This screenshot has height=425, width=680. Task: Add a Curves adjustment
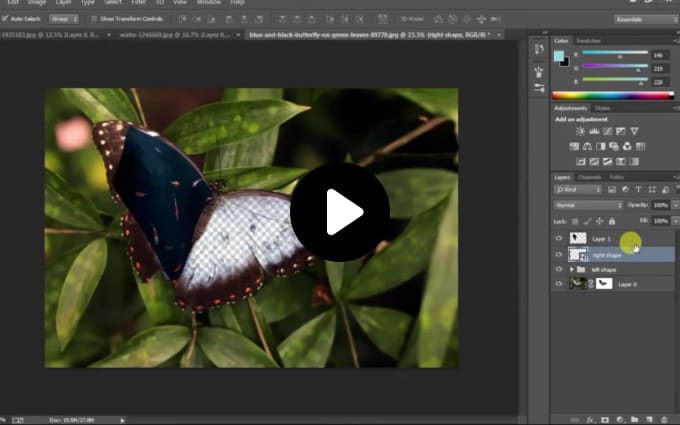tap(607, 131)
